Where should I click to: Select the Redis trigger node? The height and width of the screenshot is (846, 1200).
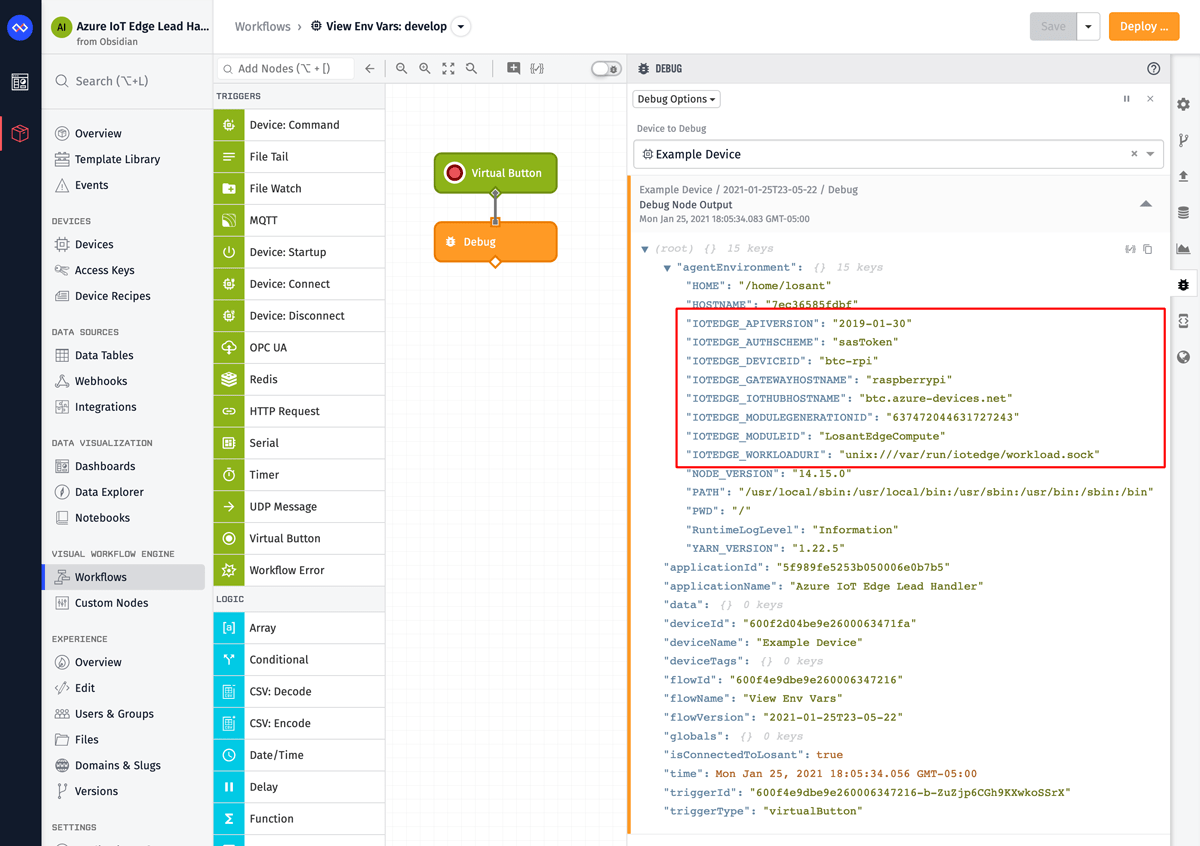(x=299, y=379)
